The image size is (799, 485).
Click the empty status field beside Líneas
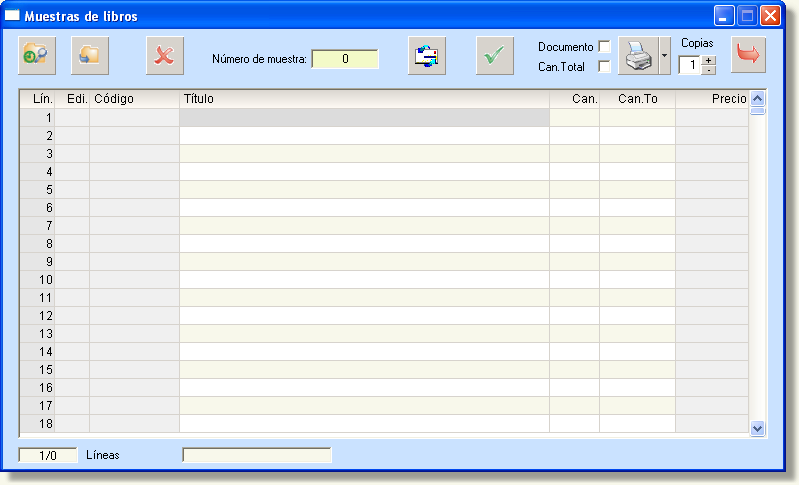point(257,455)
